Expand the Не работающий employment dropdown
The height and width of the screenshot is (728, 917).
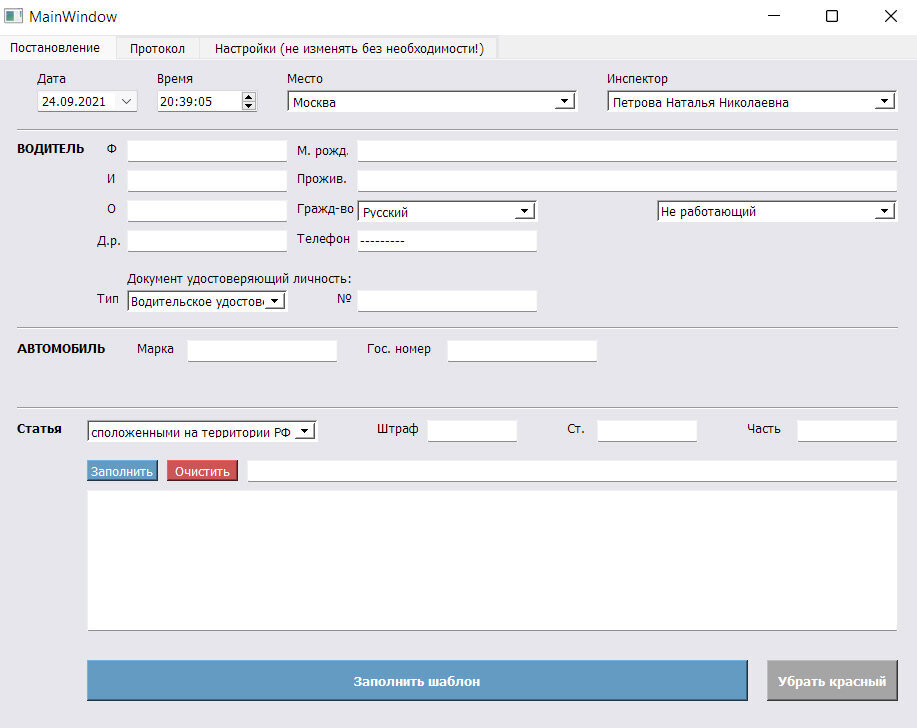tap(777, 211)
